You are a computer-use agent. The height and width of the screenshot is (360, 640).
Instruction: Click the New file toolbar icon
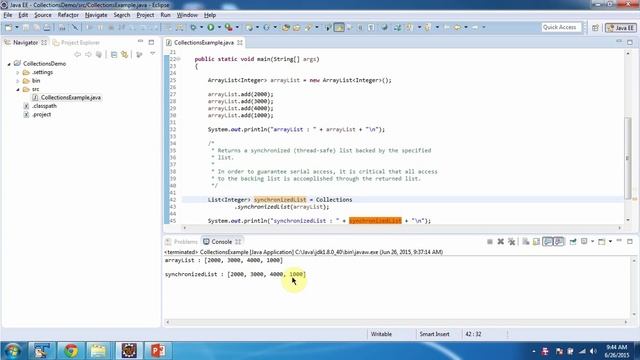[9, 27]
